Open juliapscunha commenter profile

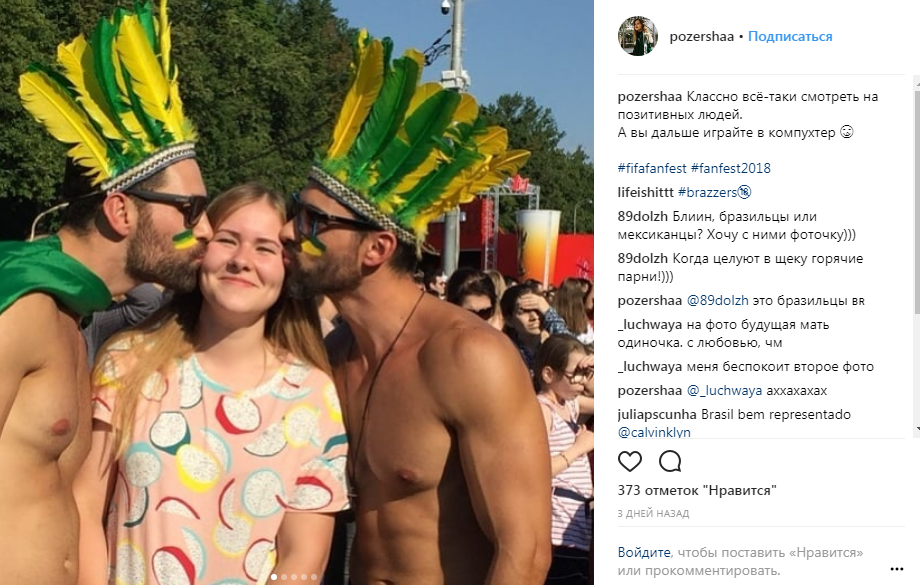tap(657, 415)
